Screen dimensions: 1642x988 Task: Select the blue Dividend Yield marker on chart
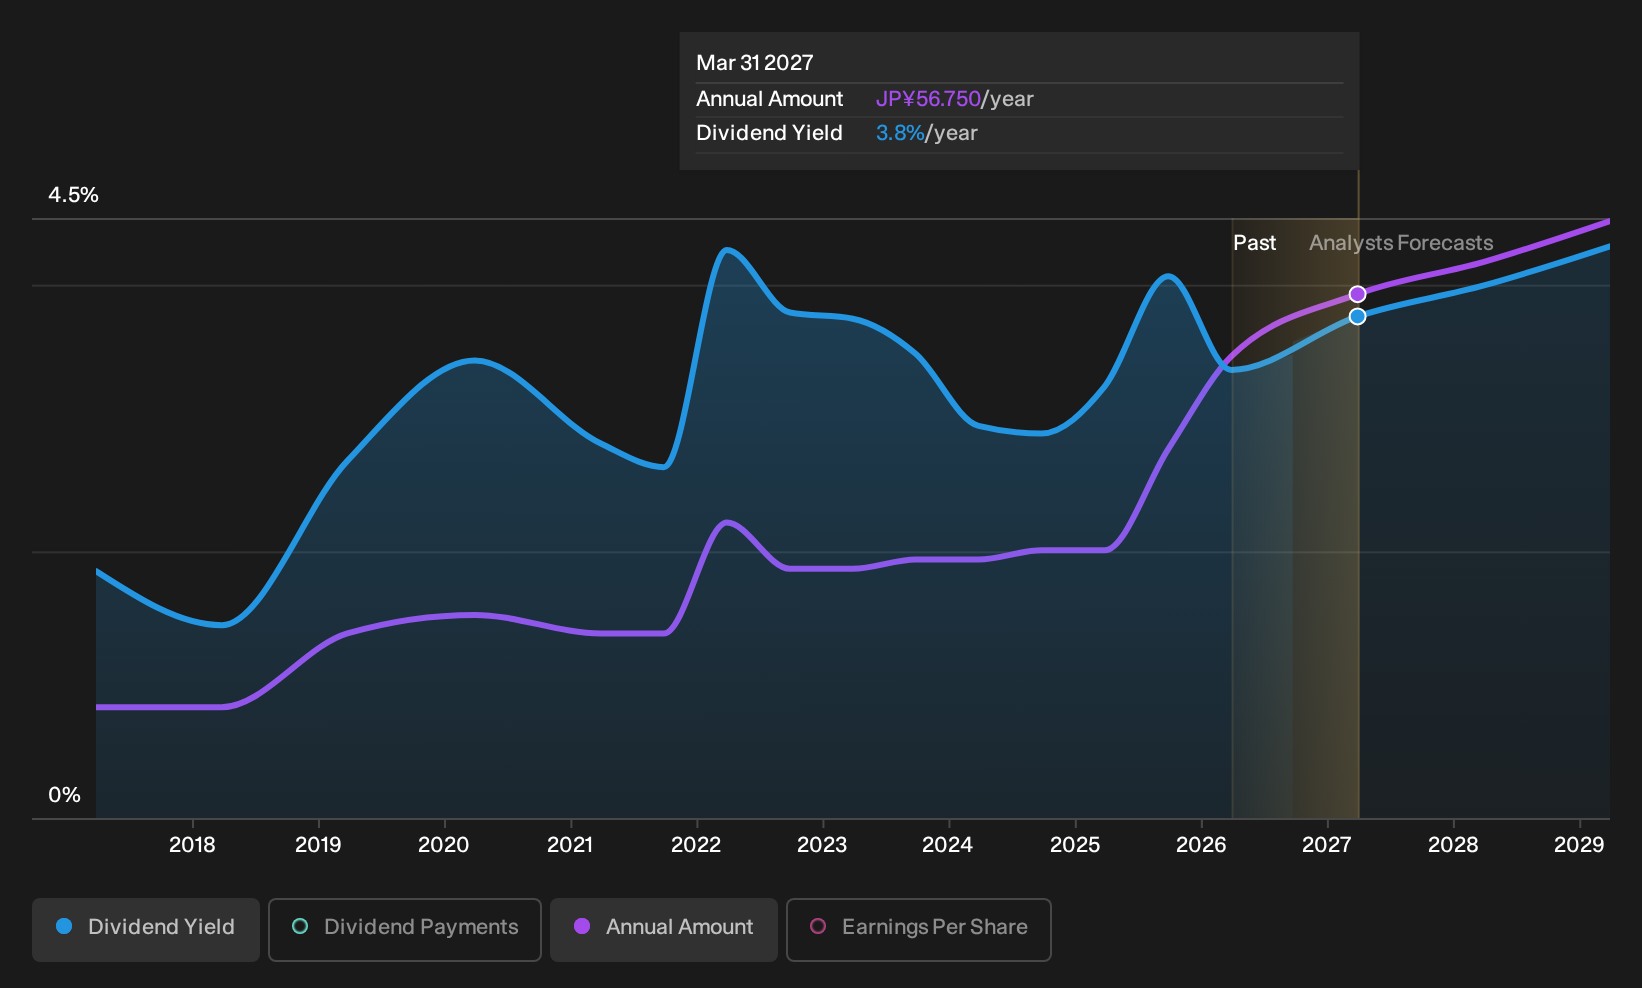click(1357, 316)
